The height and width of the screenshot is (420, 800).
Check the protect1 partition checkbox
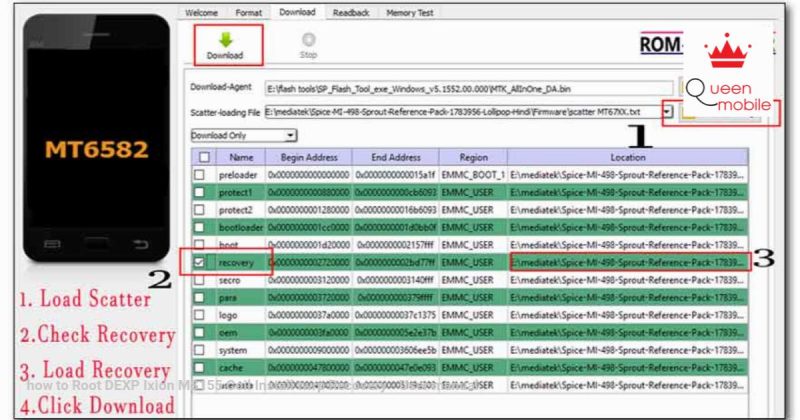(199, 192)
